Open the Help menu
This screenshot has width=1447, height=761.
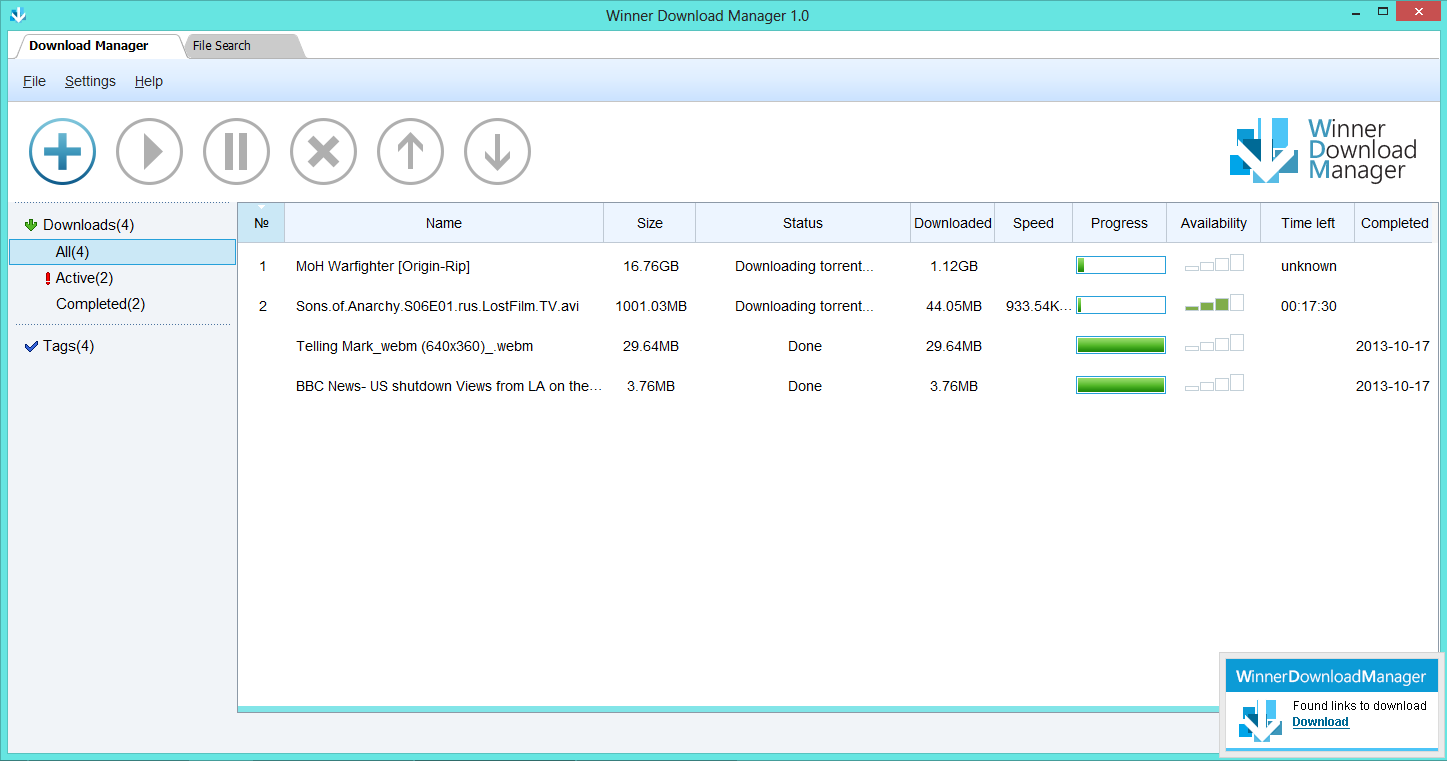coord(149,81)
